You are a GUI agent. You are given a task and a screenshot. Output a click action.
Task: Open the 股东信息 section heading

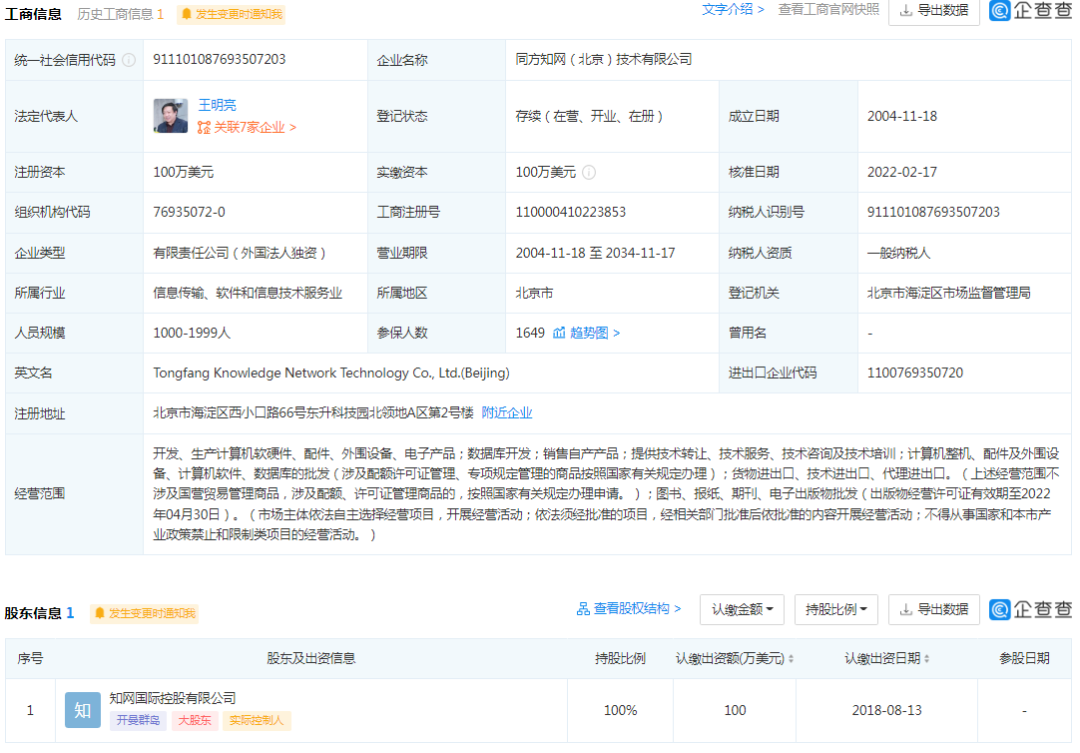[x=39, y=612]
